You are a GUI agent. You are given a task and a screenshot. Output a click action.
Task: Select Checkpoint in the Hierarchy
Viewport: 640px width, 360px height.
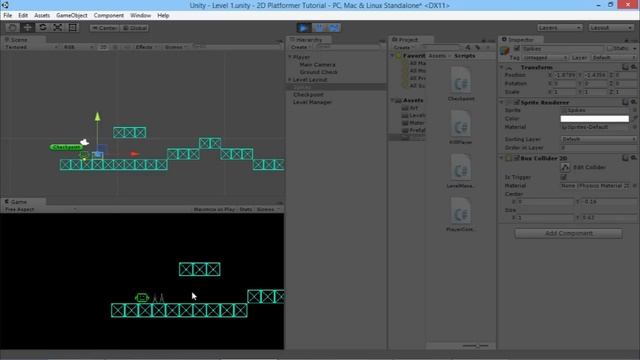tap(308, 94)
